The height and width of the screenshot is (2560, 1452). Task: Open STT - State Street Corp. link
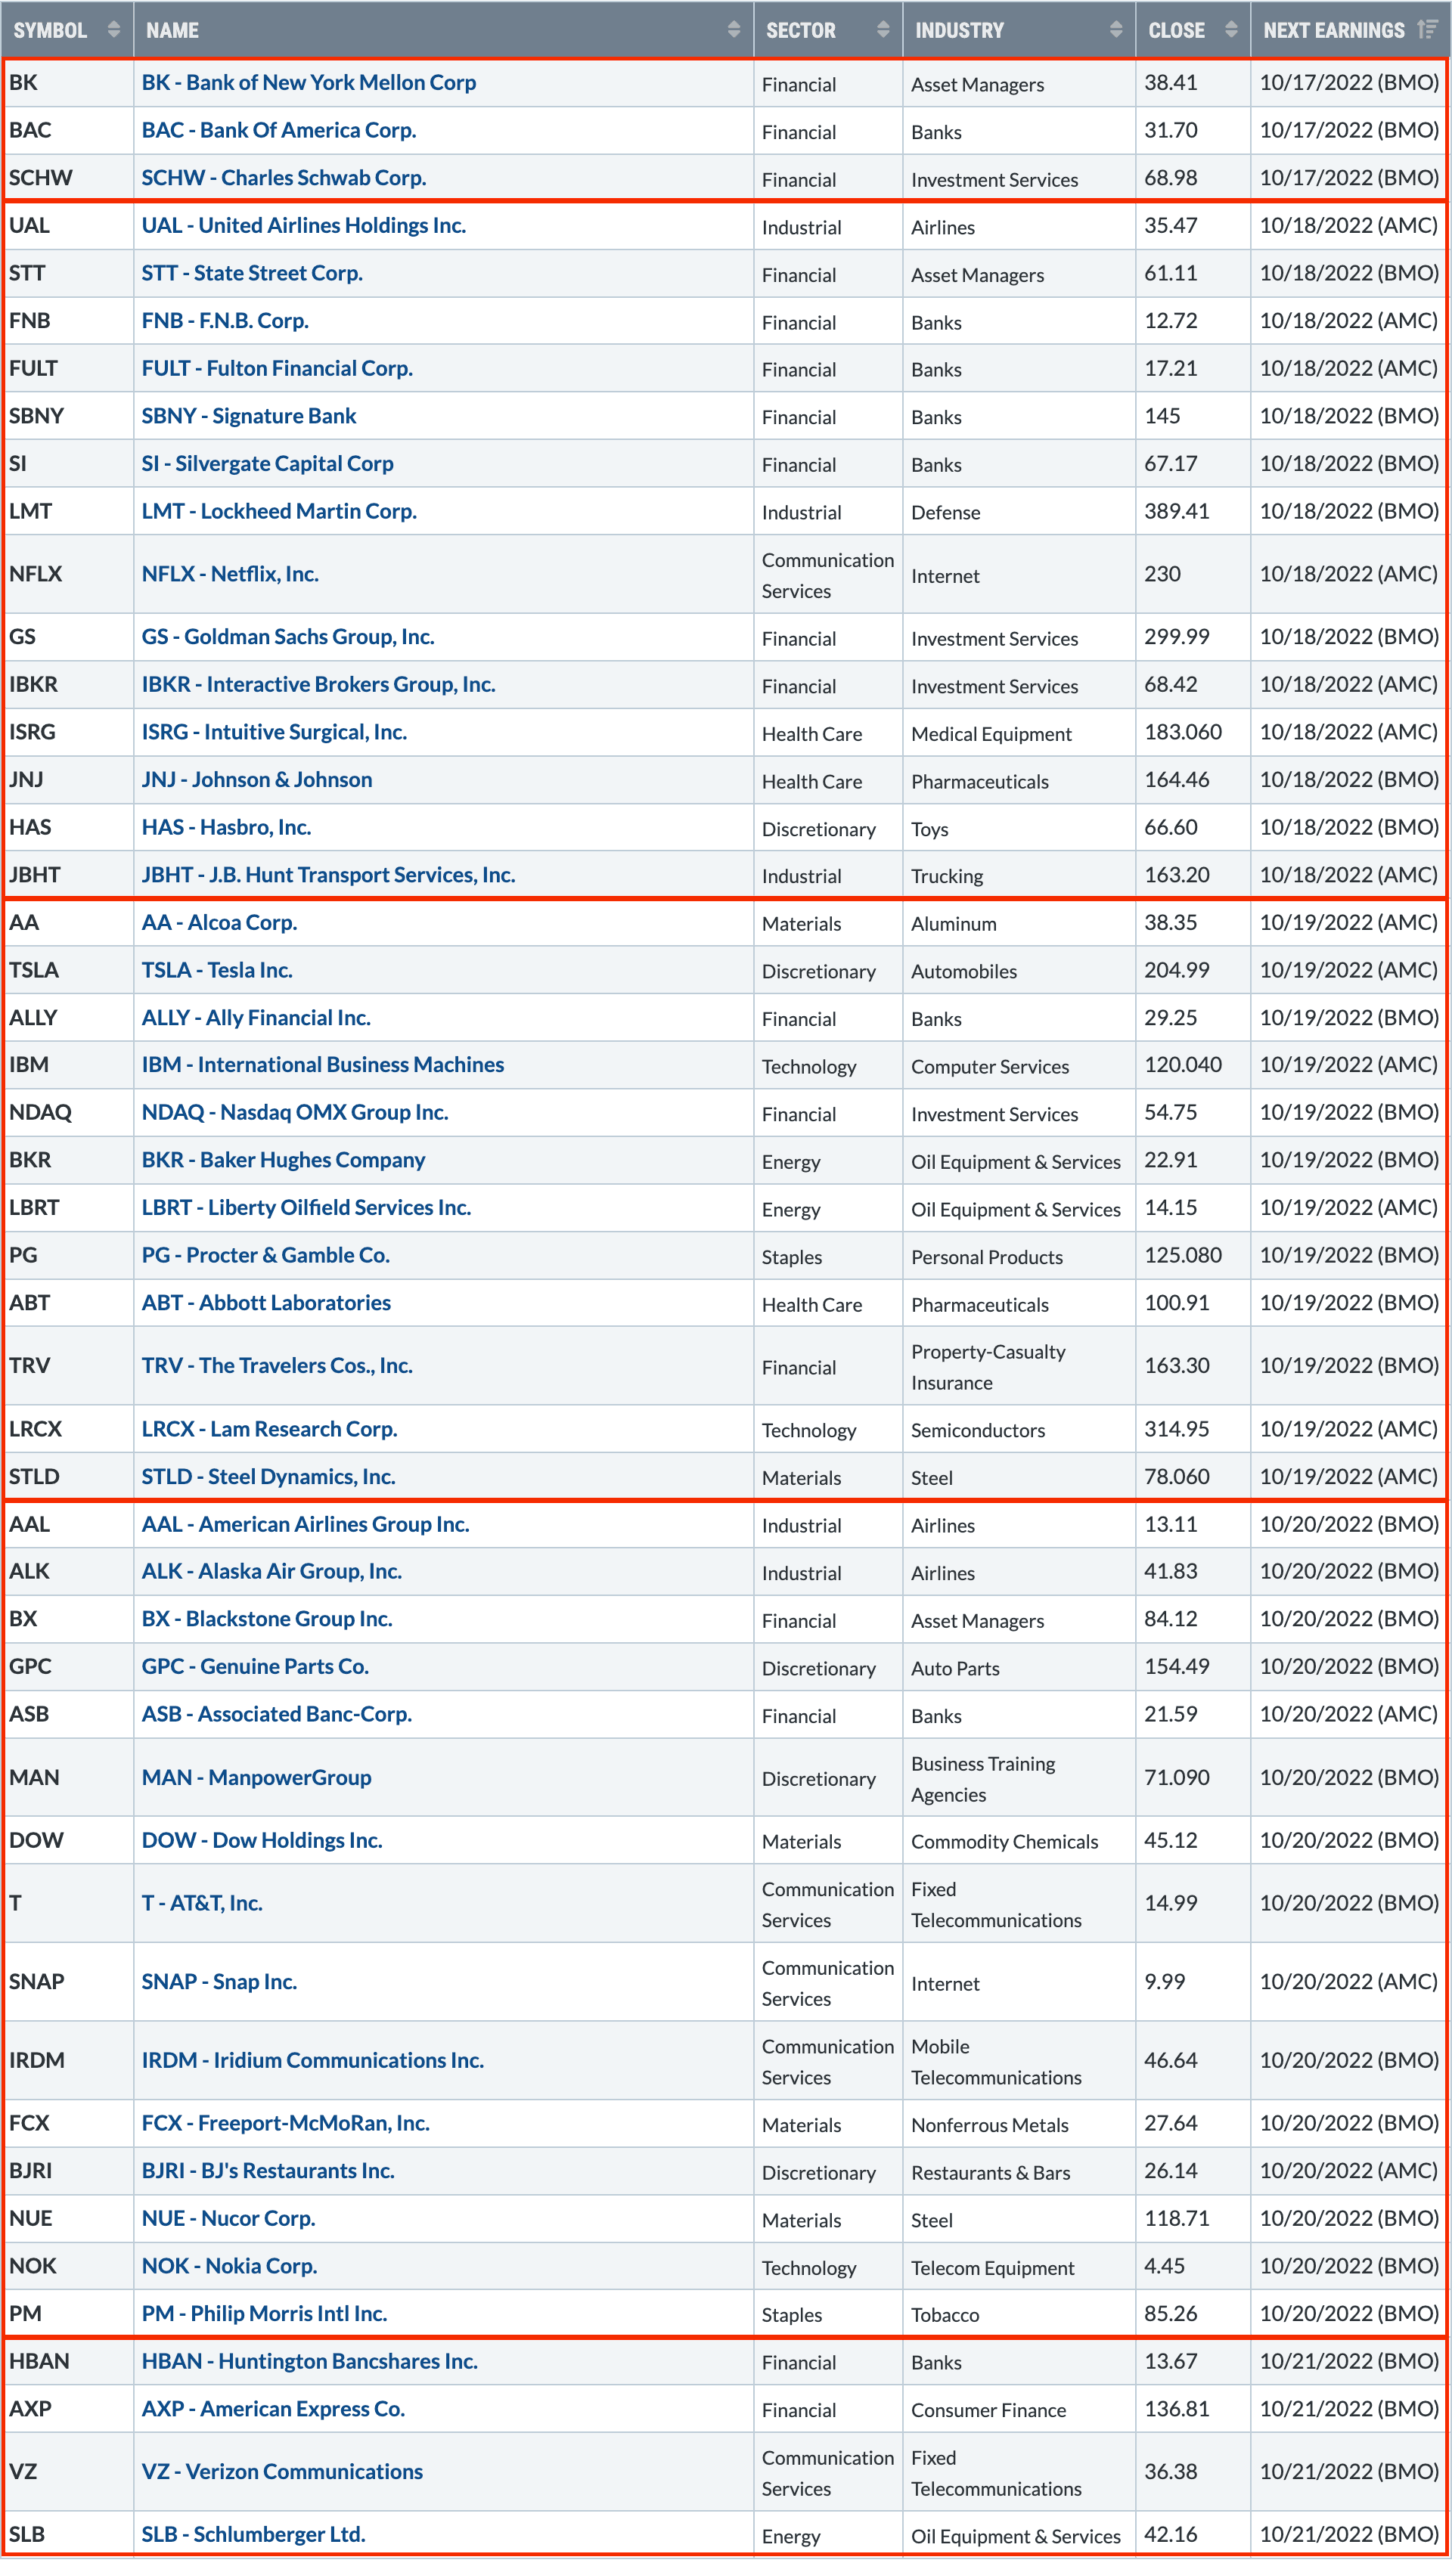(x=252, y=273)
